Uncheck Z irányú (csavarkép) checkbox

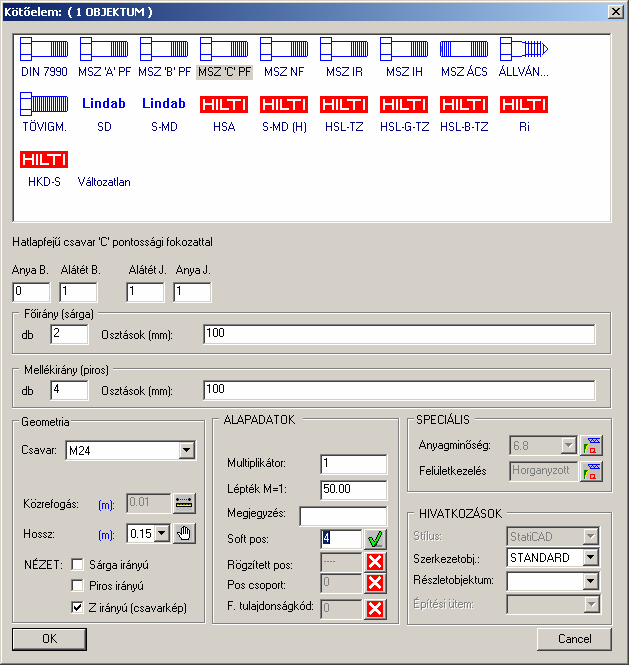(77, 607)
